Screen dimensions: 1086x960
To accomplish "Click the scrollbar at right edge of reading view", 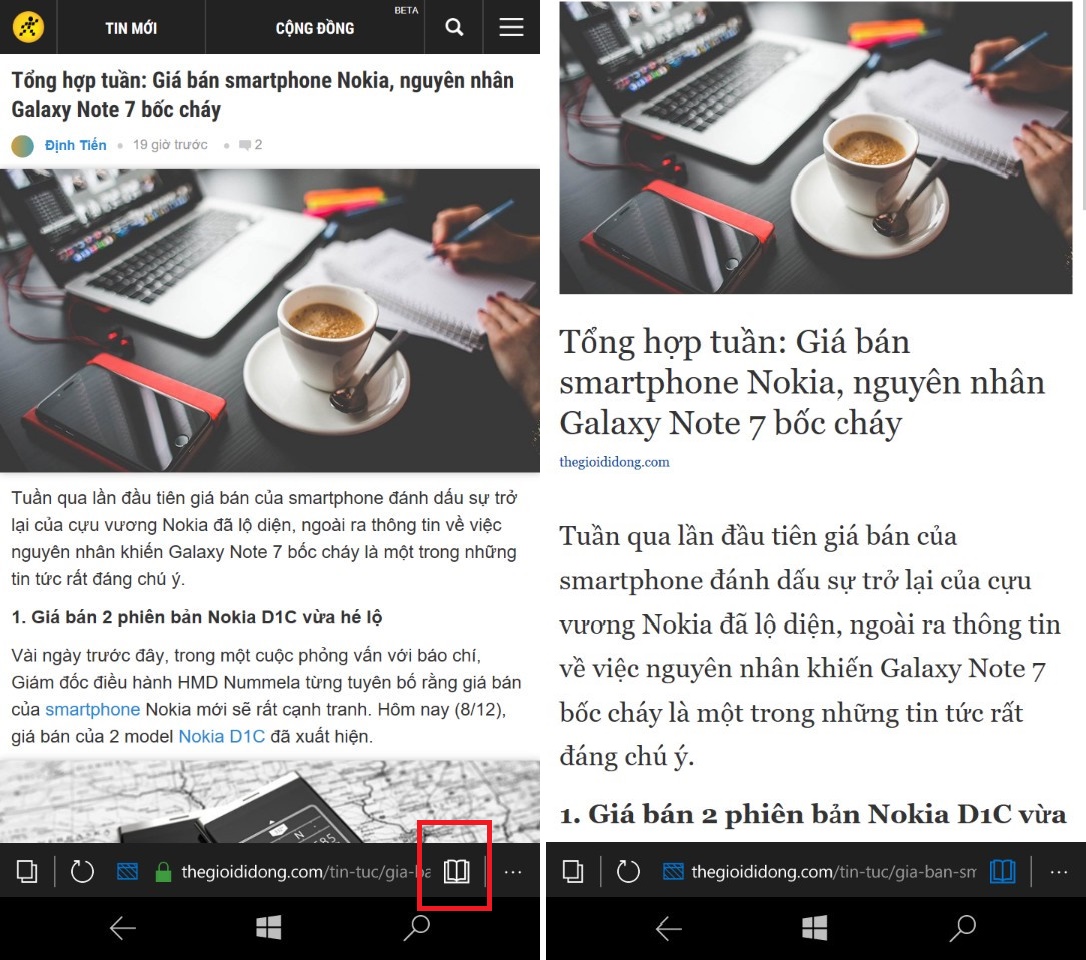I will tap(1083, 104).
